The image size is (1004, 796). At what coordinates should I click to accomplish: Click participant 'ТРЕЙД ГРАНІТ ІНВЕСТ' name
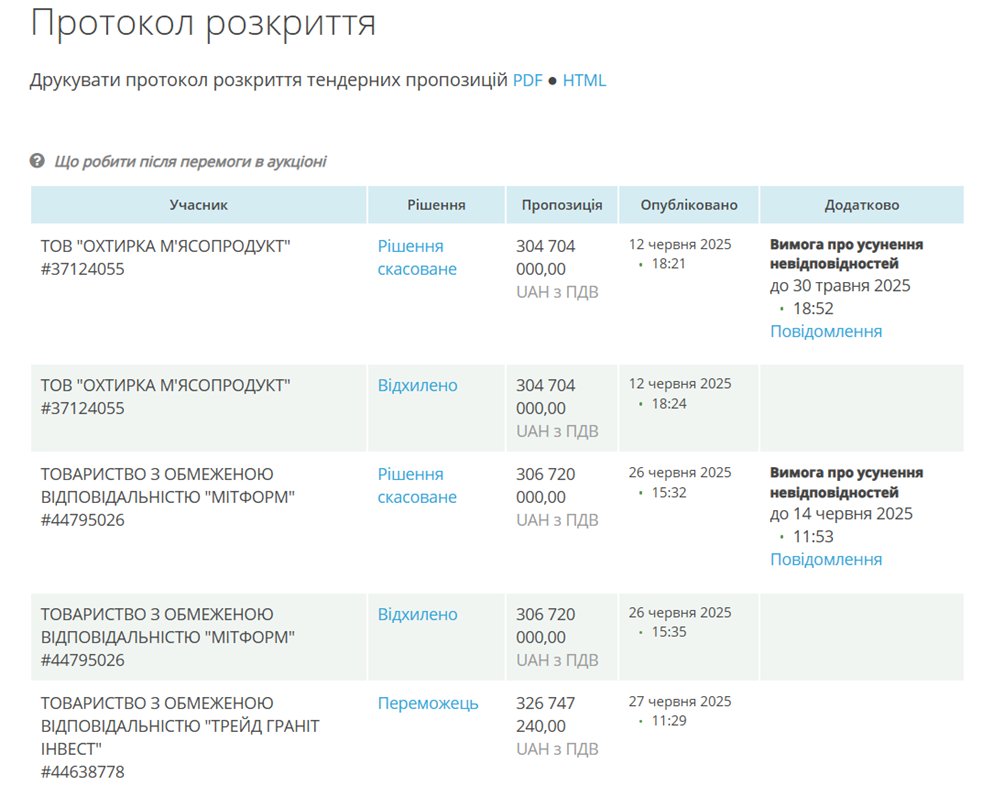point(180,726)
